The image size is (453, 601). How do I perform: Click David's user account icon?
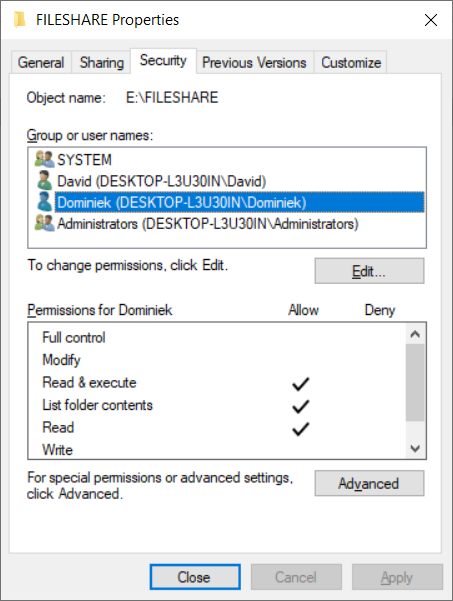pyautogui.click(x=44, y=181)
